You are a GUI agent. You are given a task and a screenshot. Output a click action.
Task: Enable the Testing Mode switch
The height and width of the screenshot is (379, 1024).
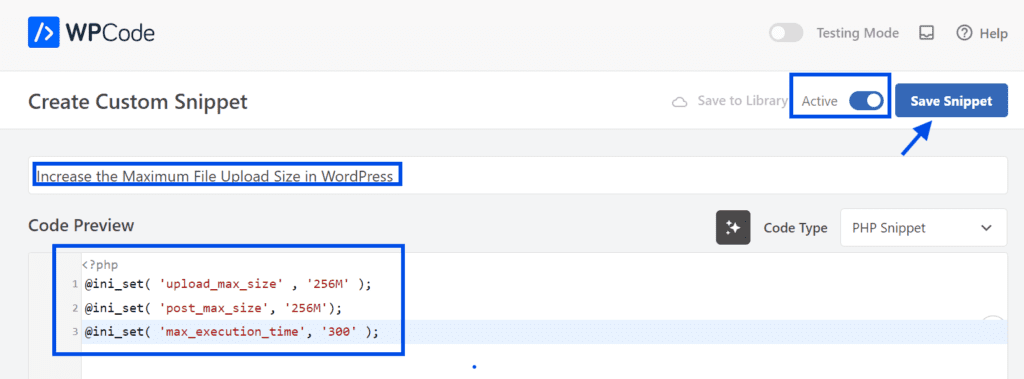click(786, 33)
